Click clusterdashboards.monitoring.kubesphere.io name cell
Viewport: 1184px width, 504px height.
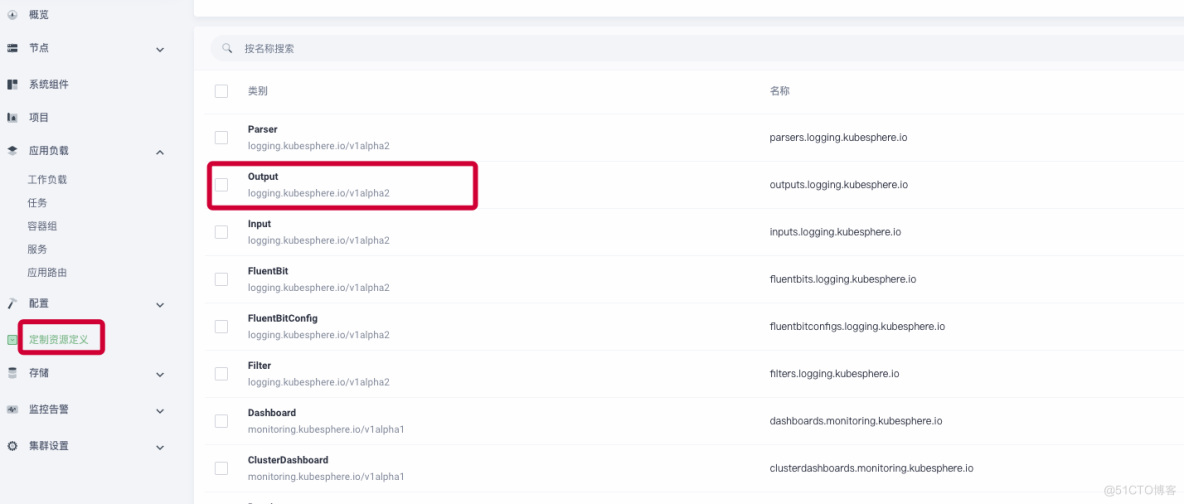click(871, 468)
